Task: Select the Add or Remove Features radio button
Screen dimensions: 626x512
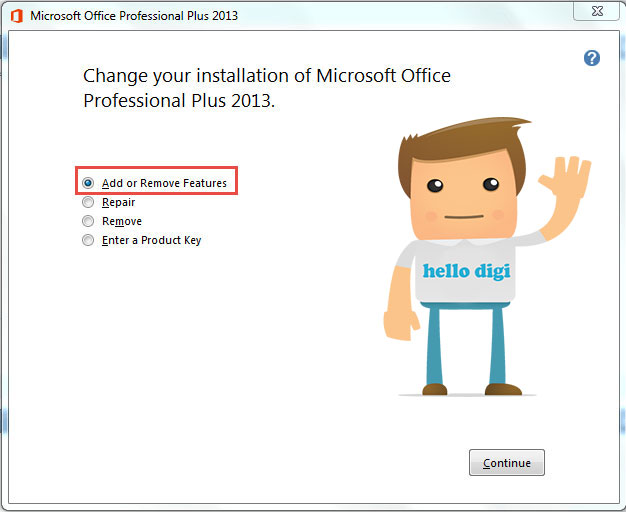Action: (88, 184)
